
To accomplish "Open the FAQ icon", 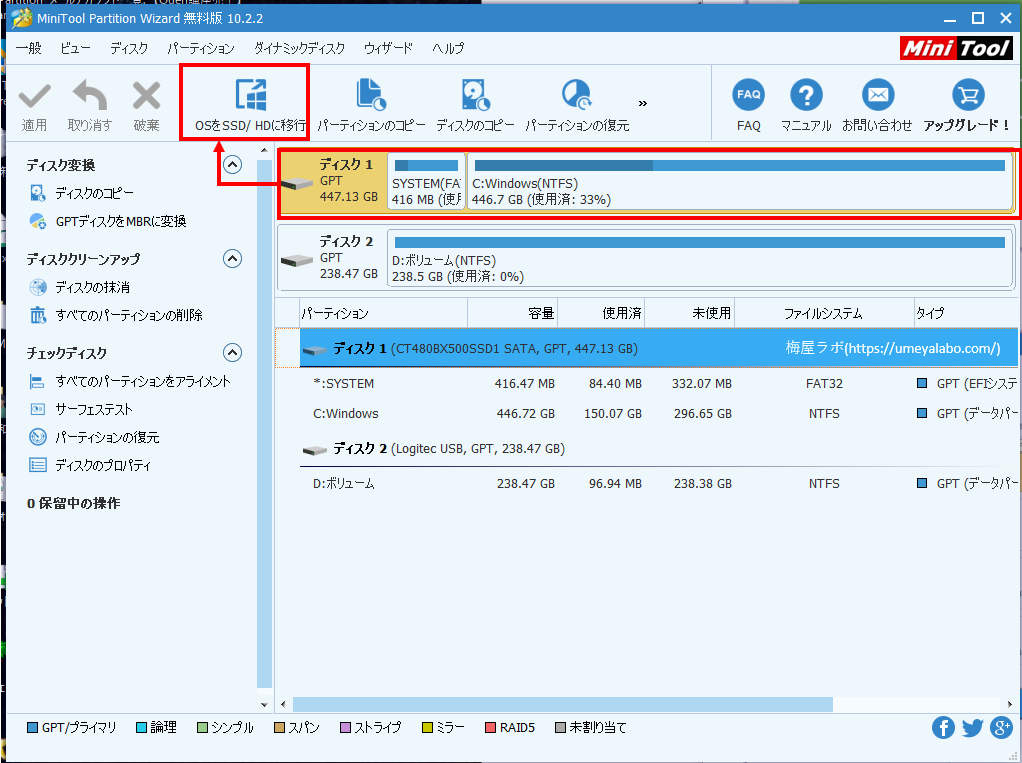I will [x=748, y=95].
